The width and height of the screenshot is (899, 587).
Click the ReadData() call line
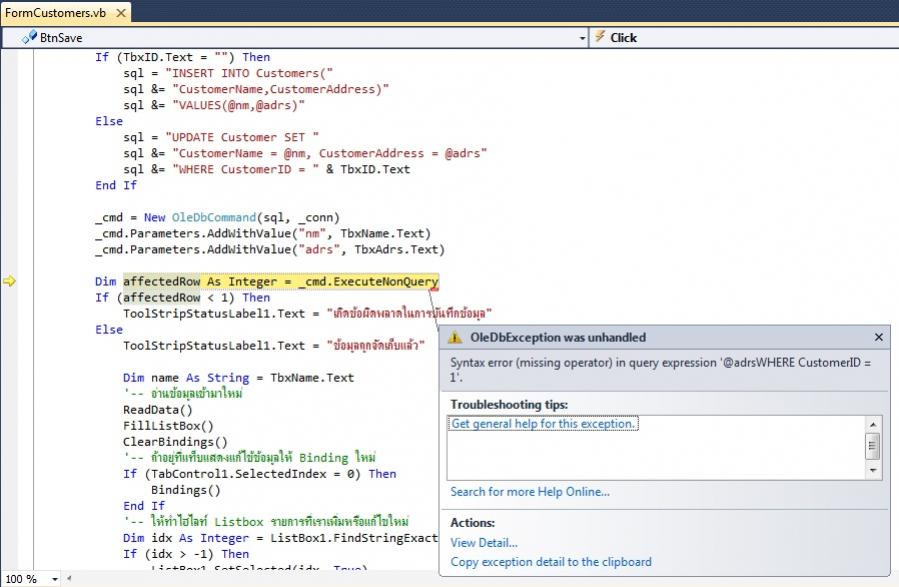[158, 410]
